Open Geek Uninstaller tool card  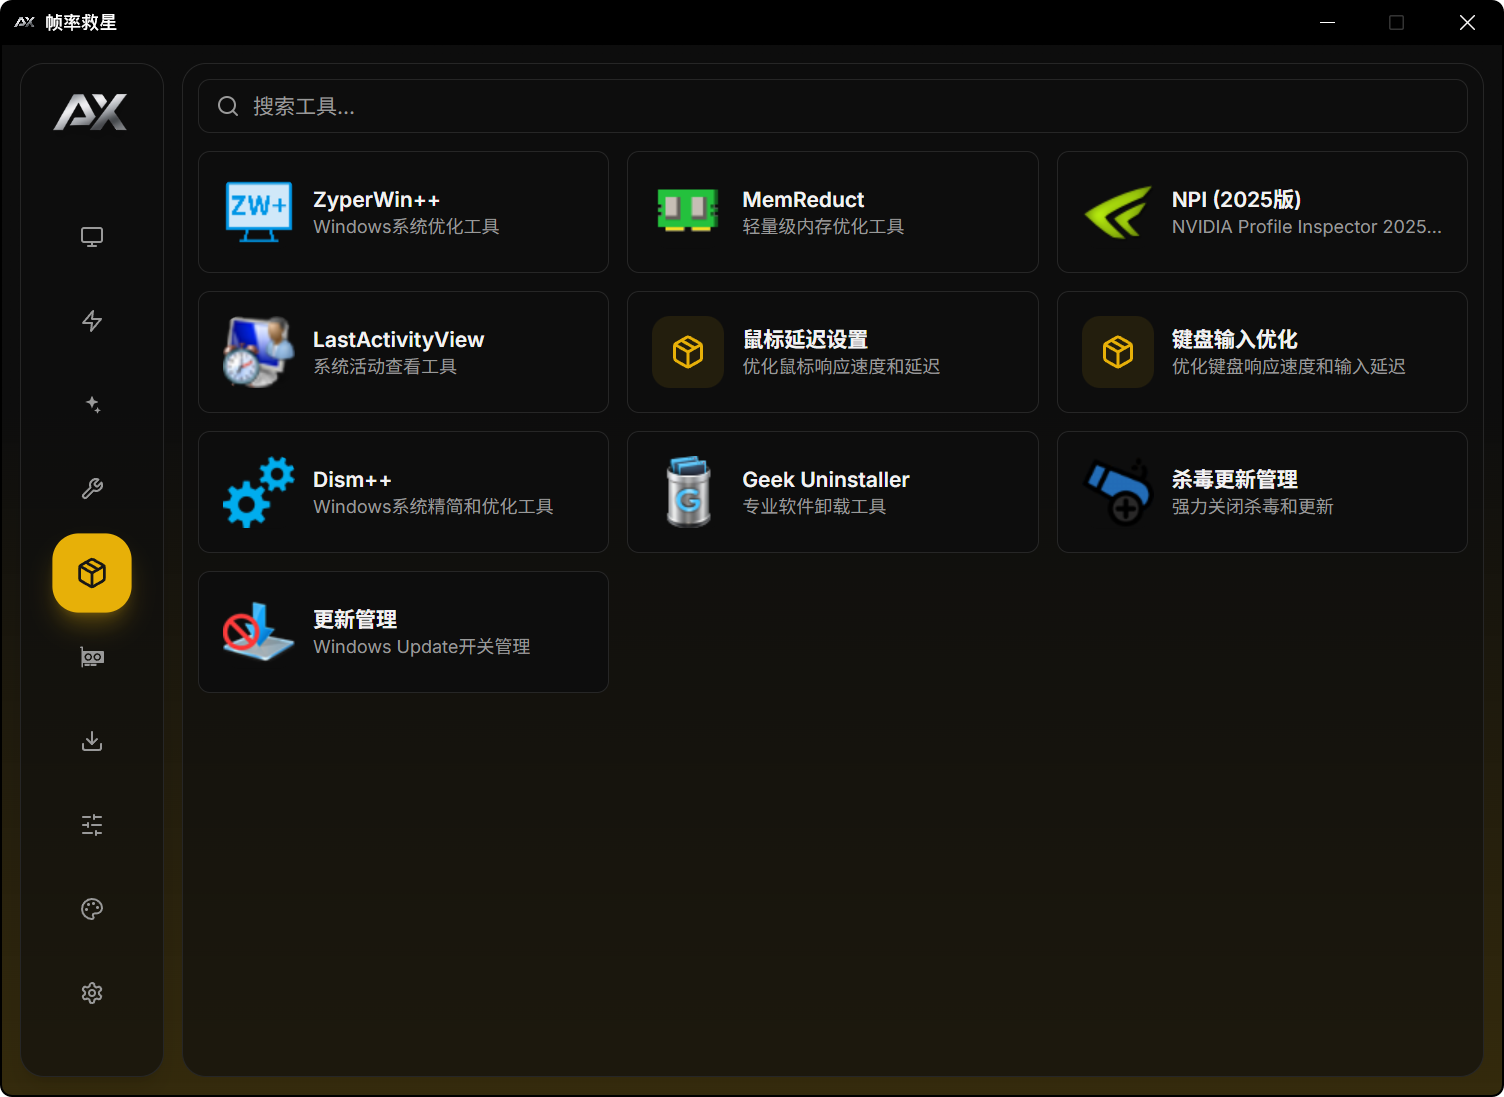click(x=832, y=492)
